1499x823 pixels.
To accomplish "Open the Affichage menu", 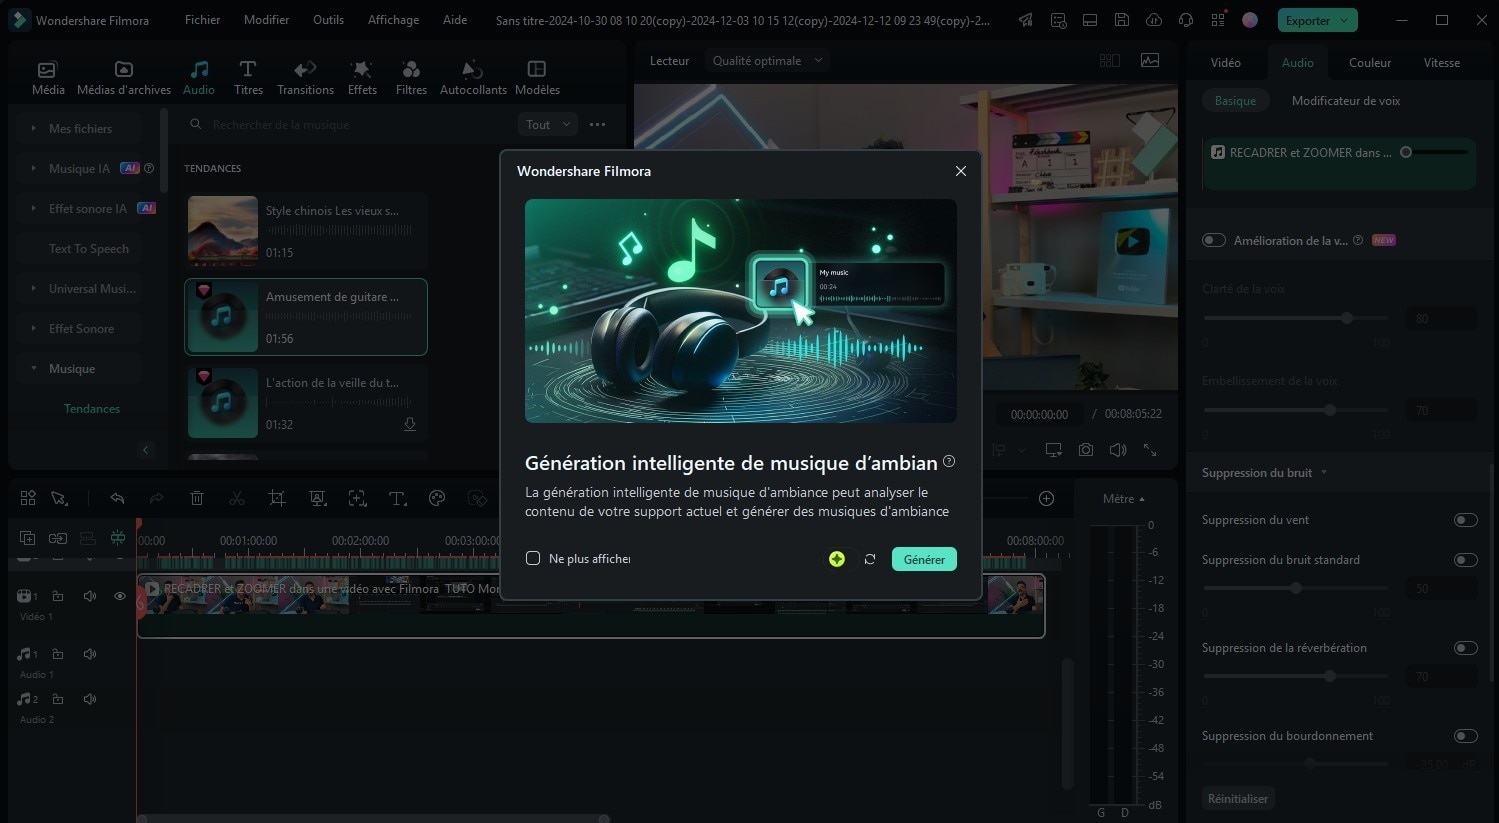I will (x=393, y=20).
